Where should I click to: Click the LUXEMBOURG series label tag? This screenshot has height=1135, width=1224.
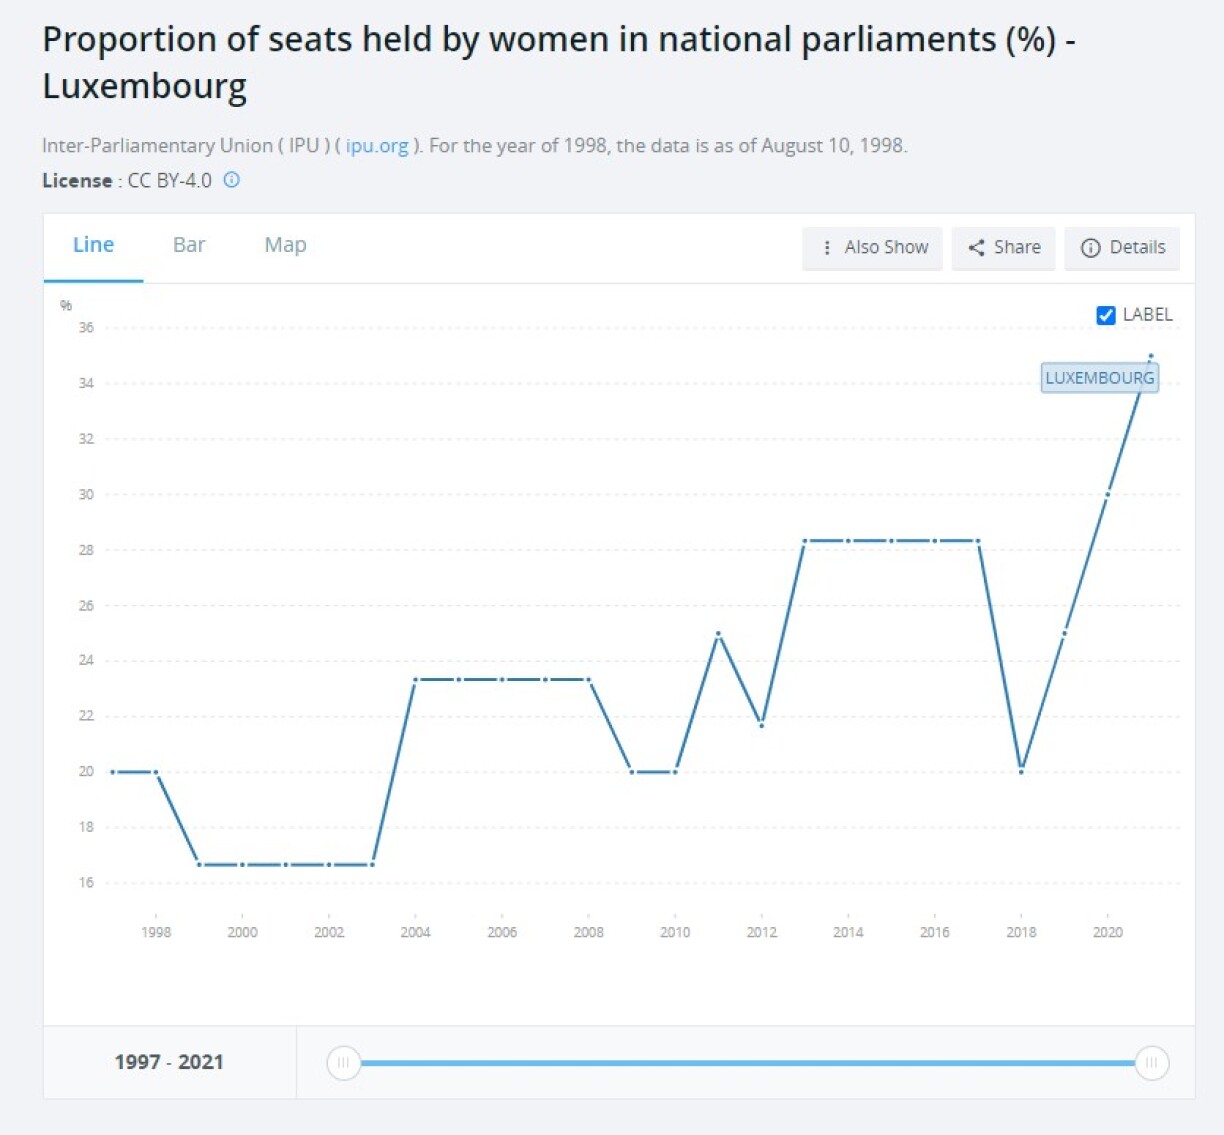(1099, 378)
